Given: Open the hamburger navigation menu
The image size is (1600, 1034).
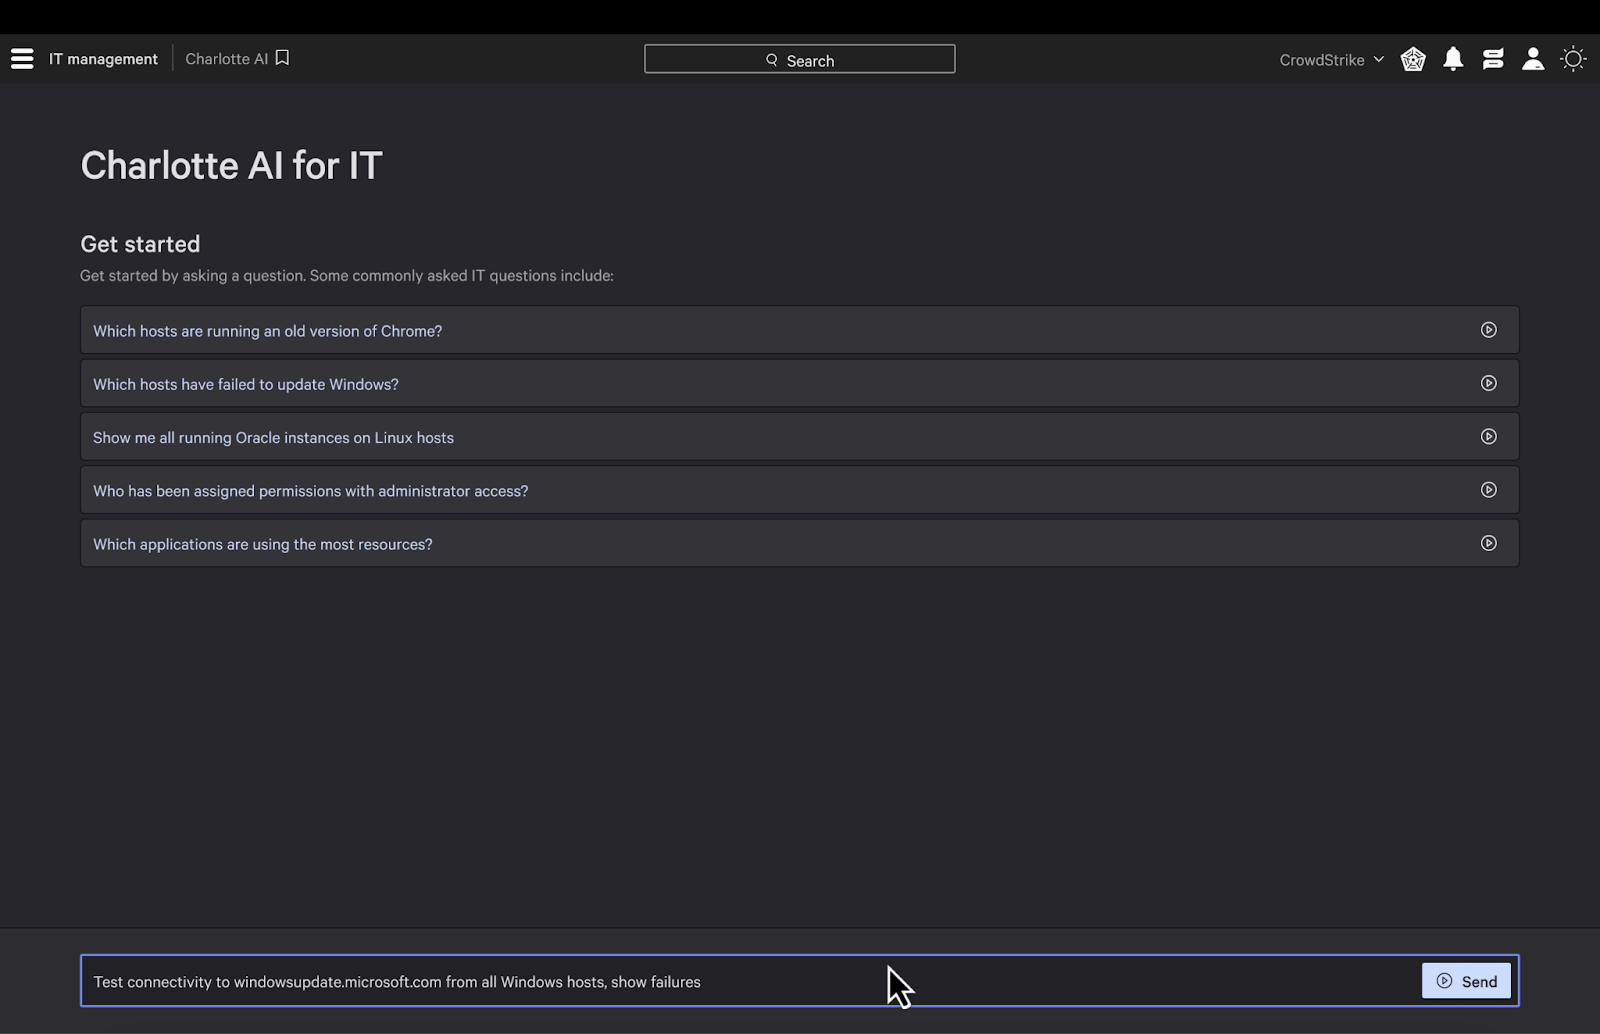Looking at the screenshot, I should [22, 59].
